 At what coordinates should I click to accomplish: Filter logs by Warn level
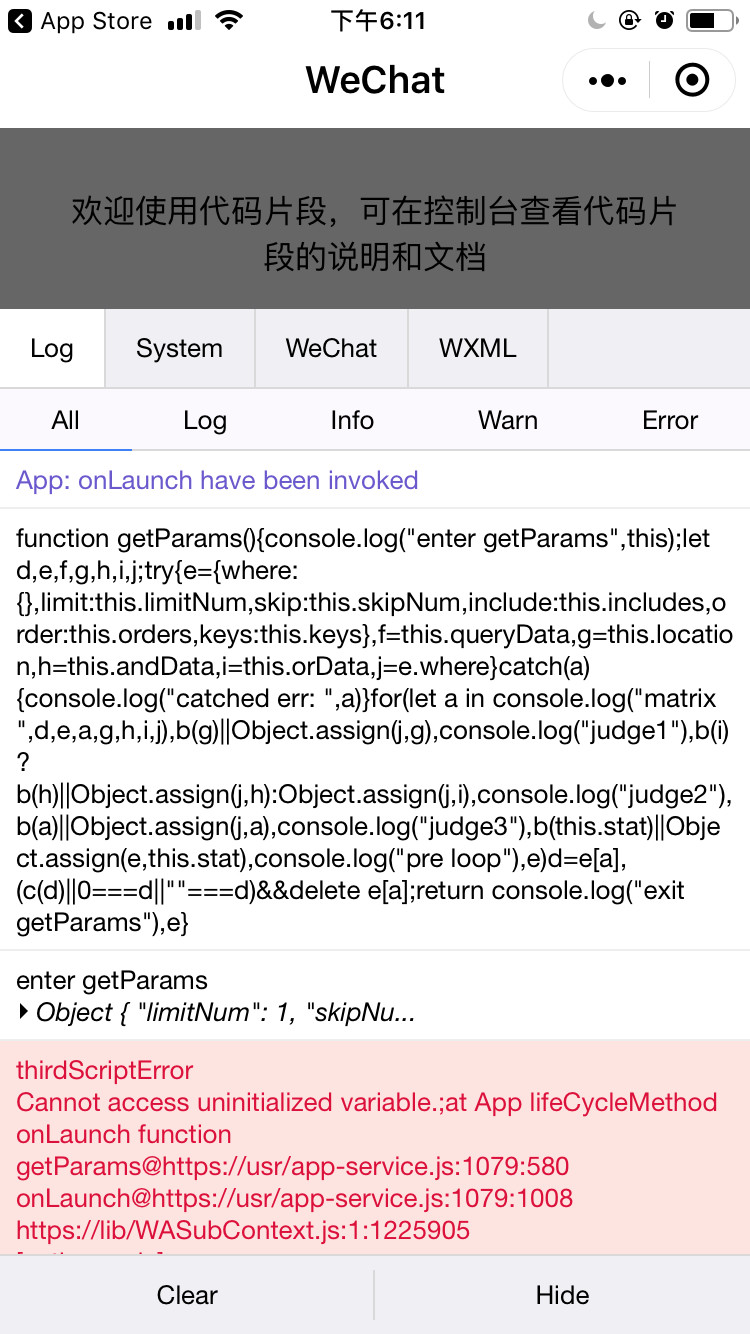(508, 420)
